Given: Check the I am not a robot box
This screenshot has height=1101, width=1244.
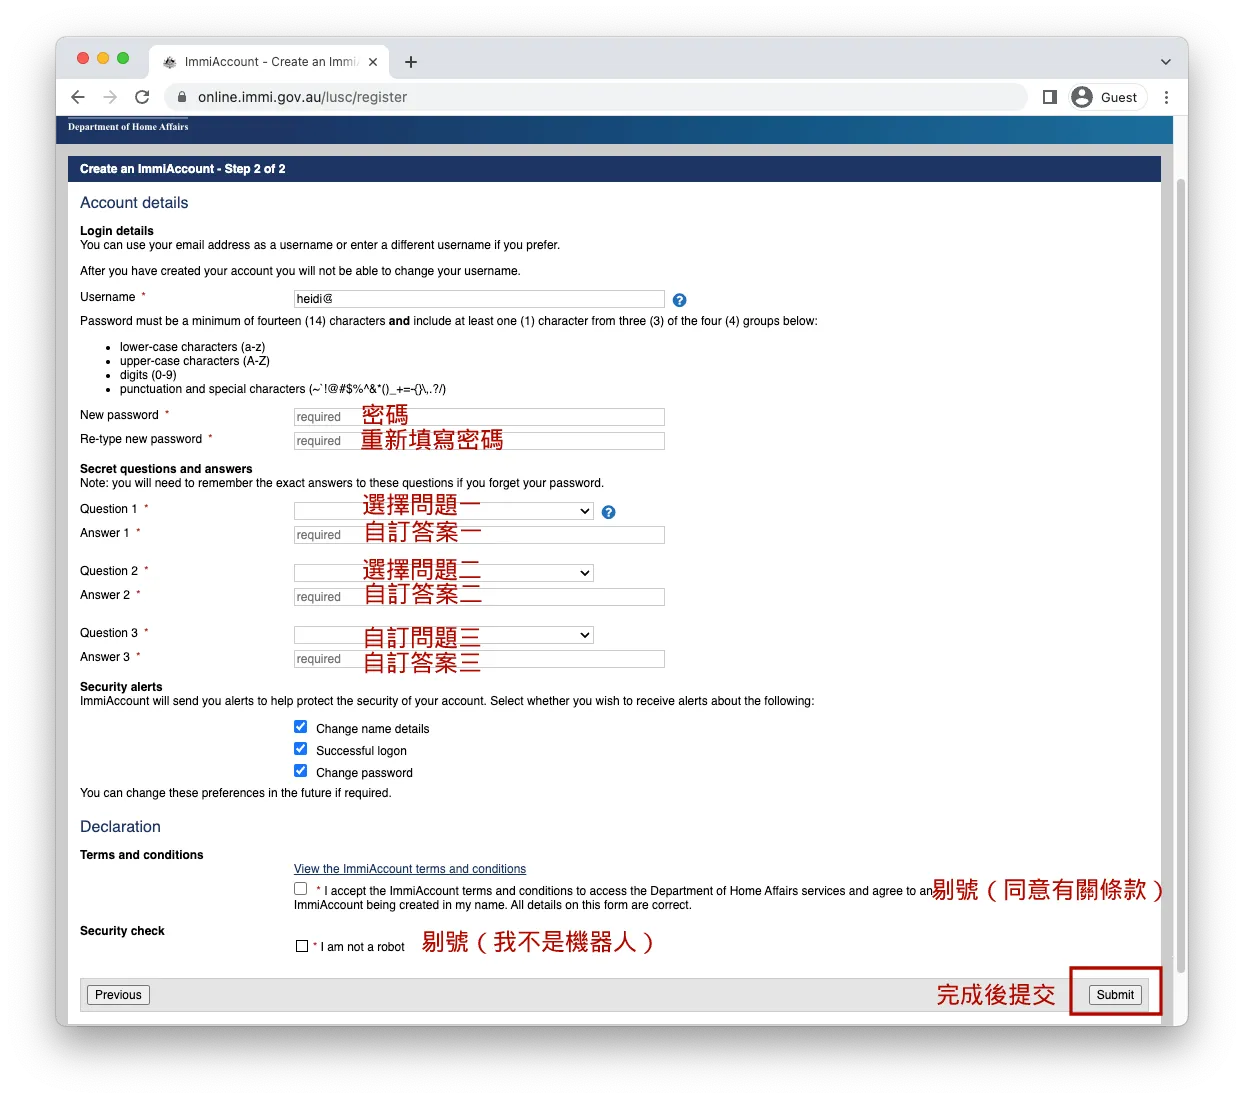Looking at the screenshot, I should [x=302, y=946].
